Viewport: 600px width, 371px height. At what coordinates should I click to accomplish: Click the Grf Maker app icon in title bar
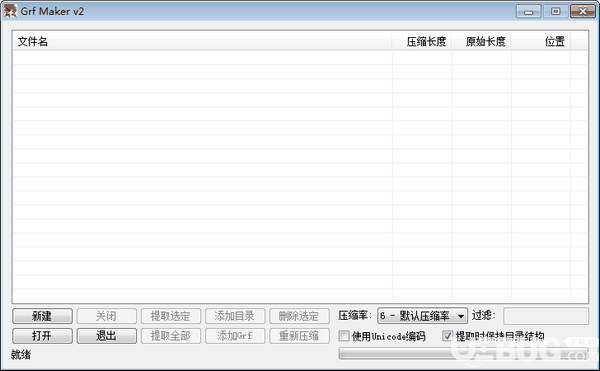(10, 11)
